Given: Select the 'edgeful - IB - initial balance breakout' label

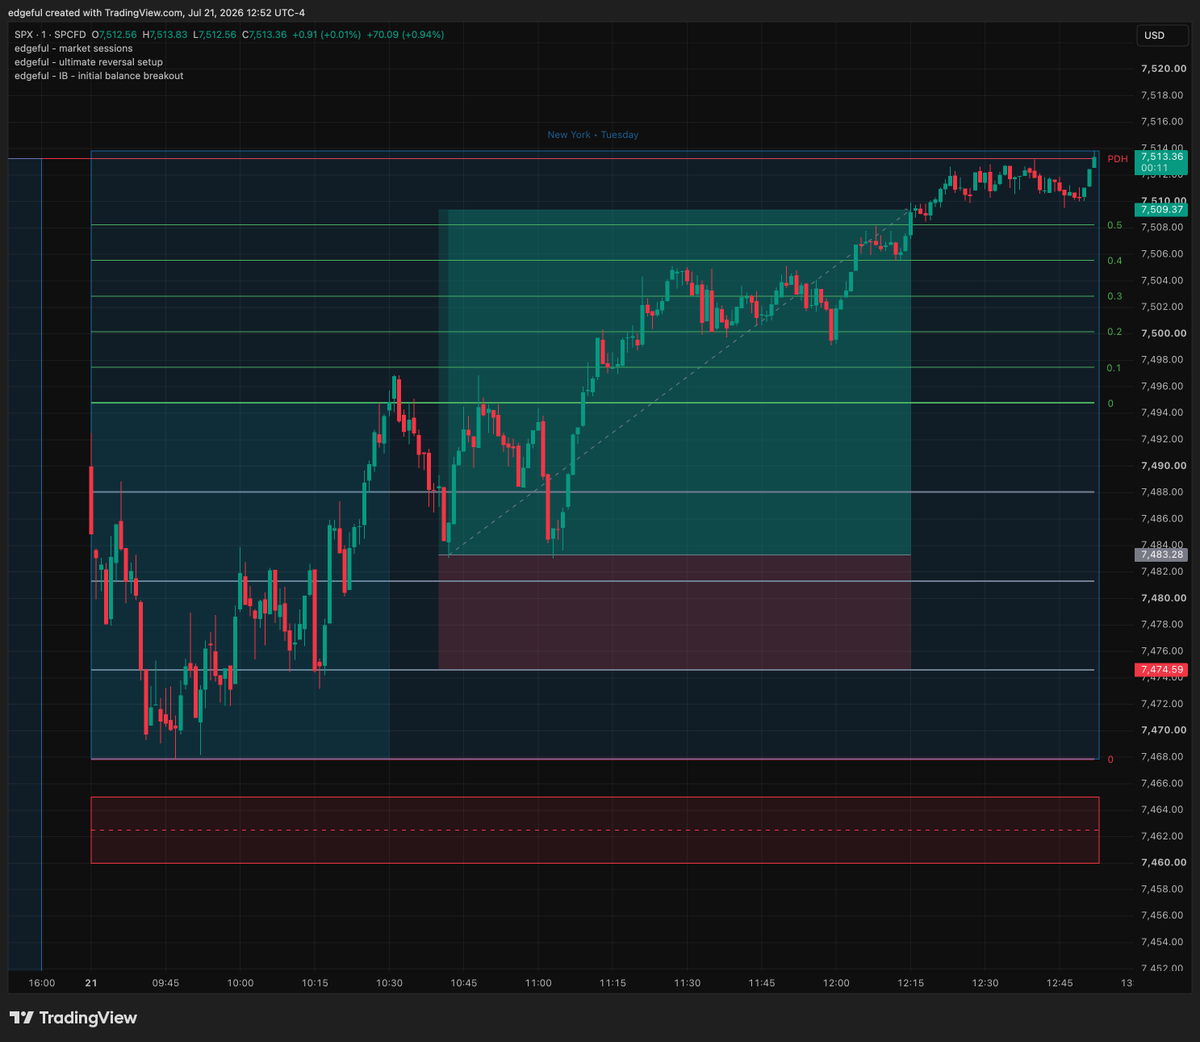Looking at the screenshot, I should tap(99, 76).
